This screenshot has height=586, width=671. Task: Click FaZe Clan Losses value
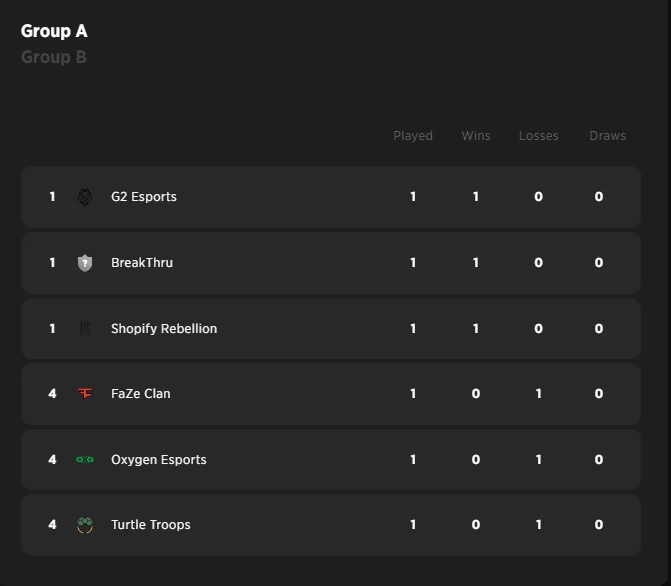click(538, 393)
